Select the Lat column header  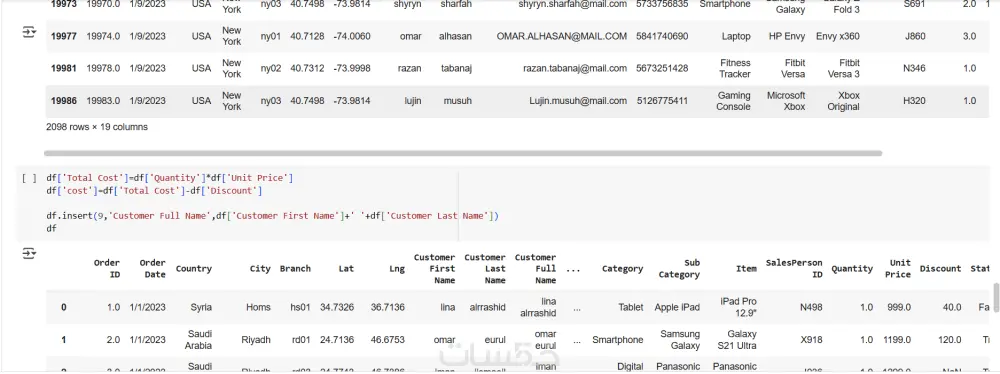click(346, 269)
